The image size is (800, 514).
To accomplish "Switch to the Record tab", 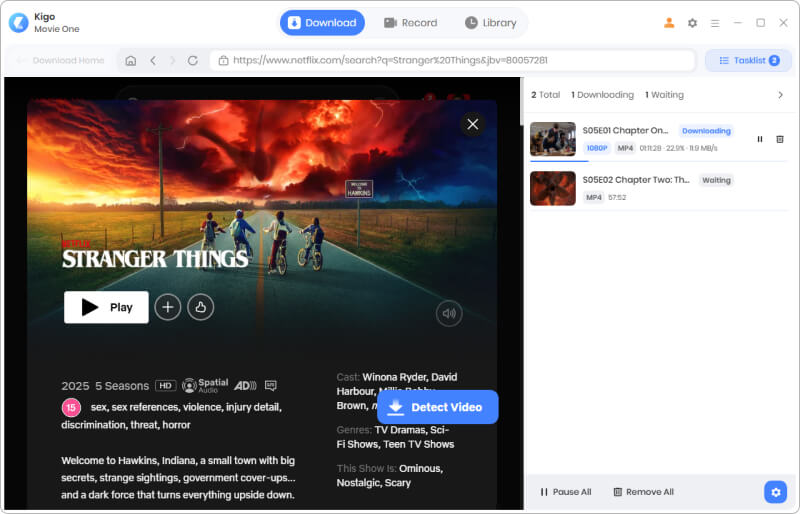I will 411,23.
